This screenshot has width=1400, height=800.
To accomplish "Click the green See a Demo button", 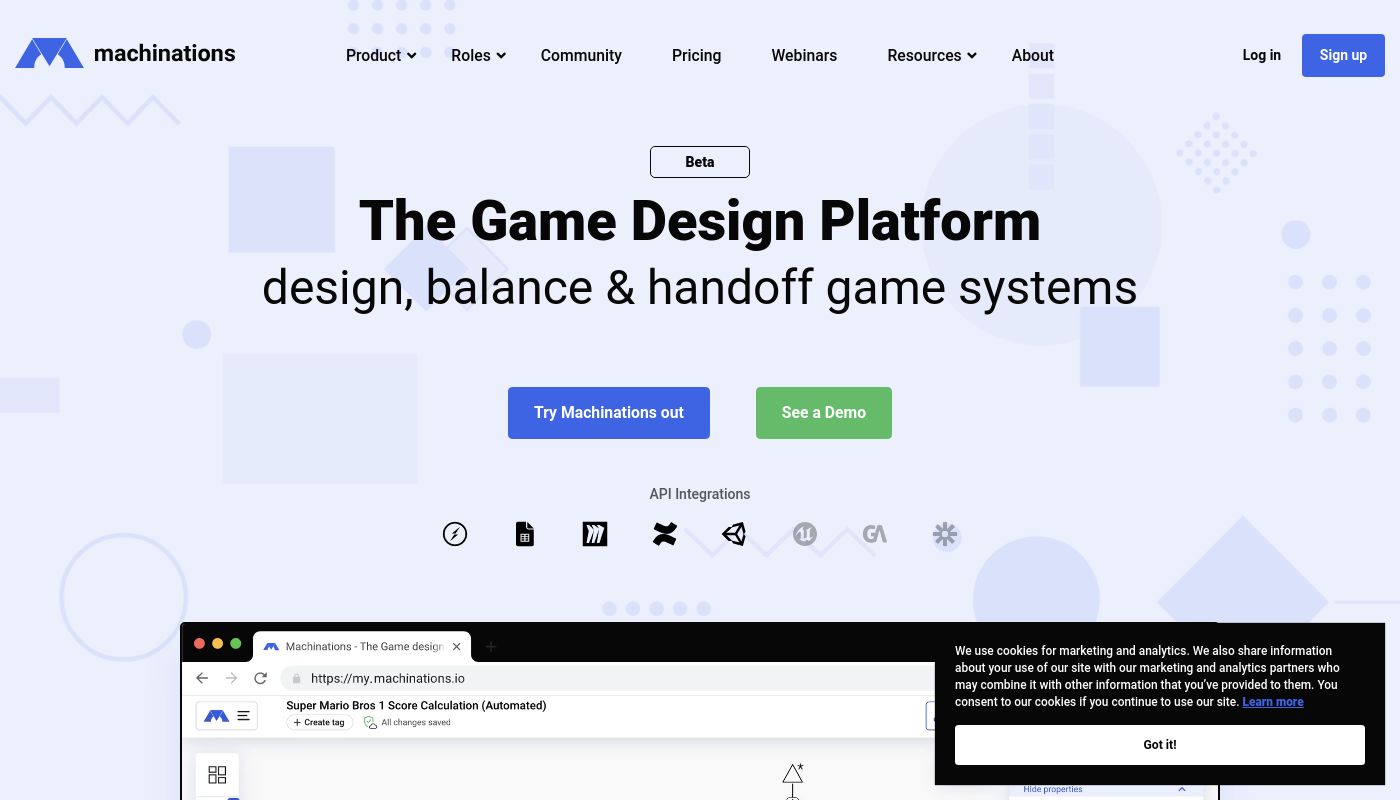I will [x=824, y=413].
